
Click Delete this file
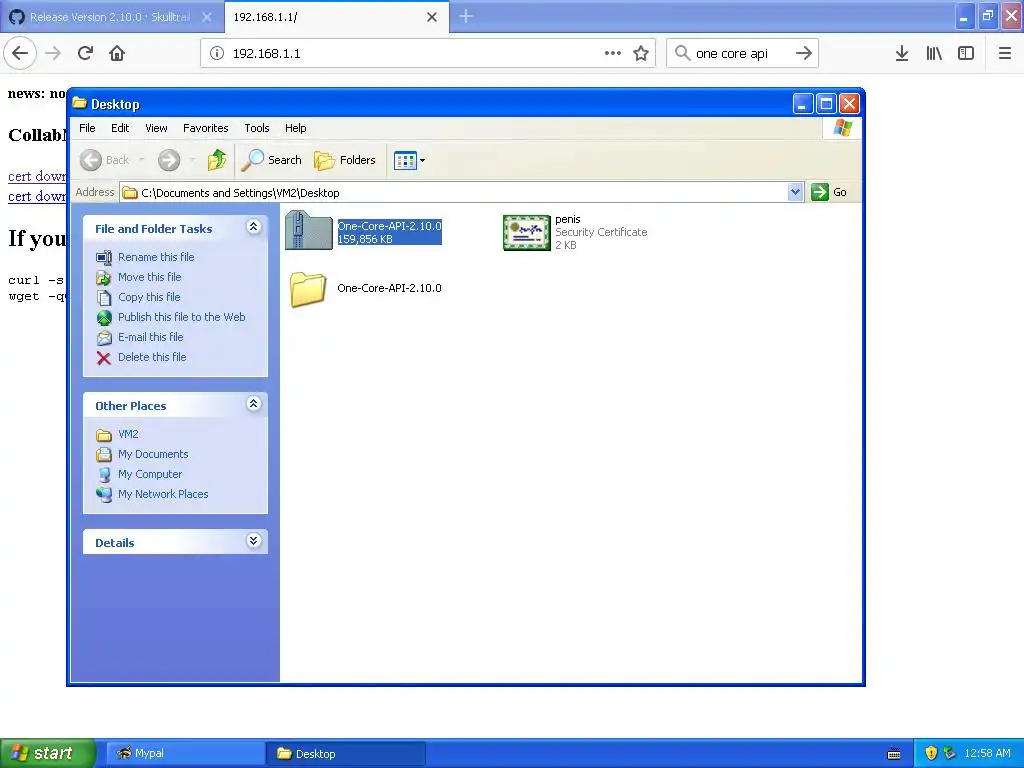coord(152,357)
